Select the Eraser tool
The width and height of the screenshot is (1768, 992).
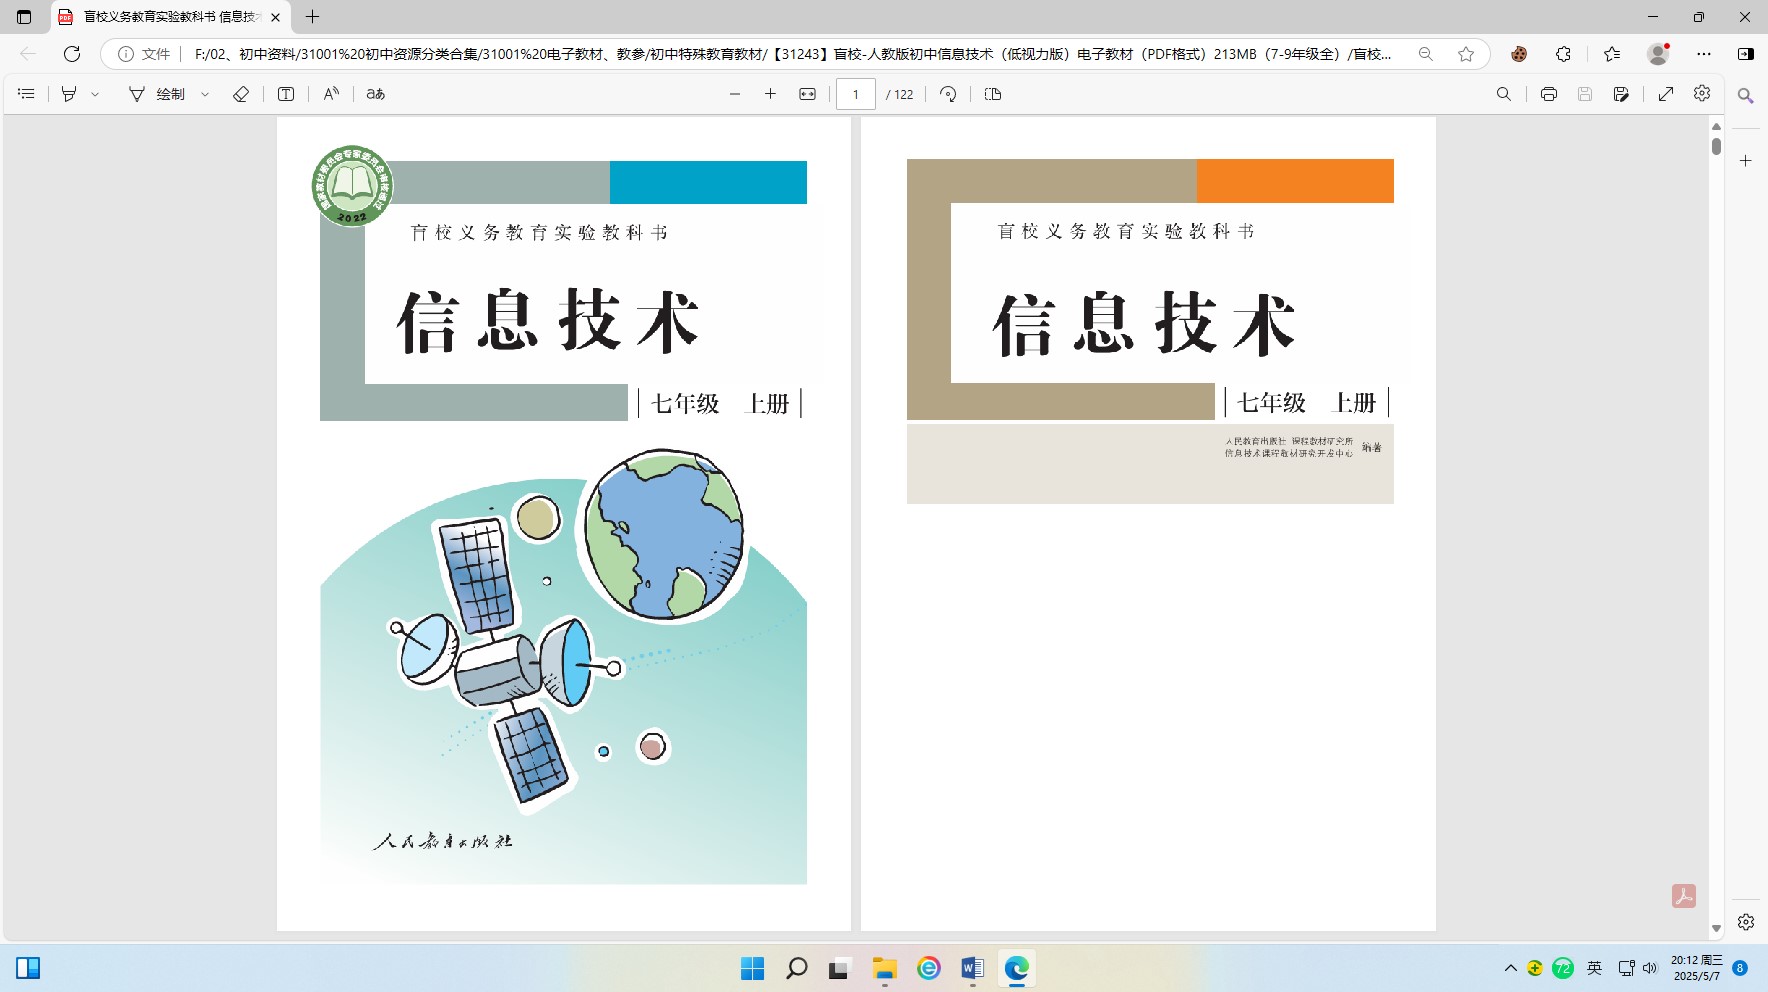pos(241,94)
